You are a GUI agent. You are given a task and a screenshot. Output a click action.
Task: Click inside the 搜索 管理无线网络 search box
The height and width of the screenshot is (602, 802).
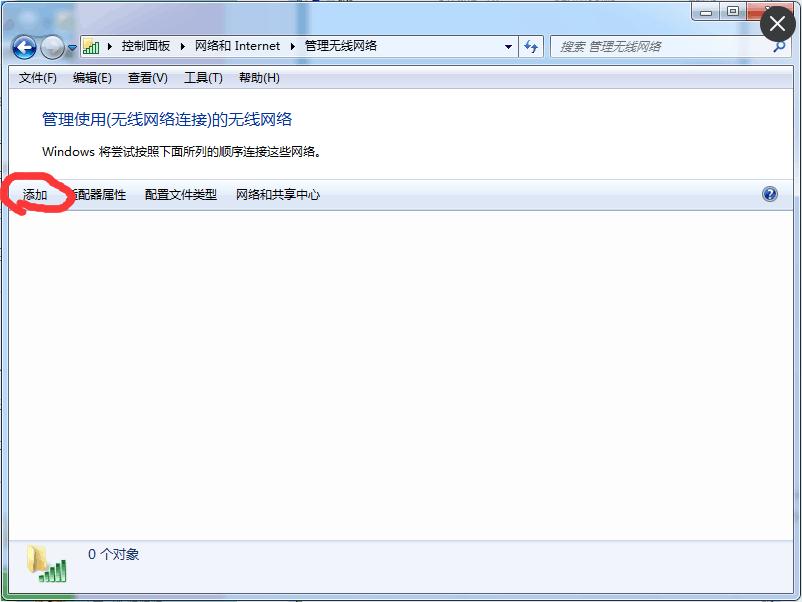click(x=660, y=46)
